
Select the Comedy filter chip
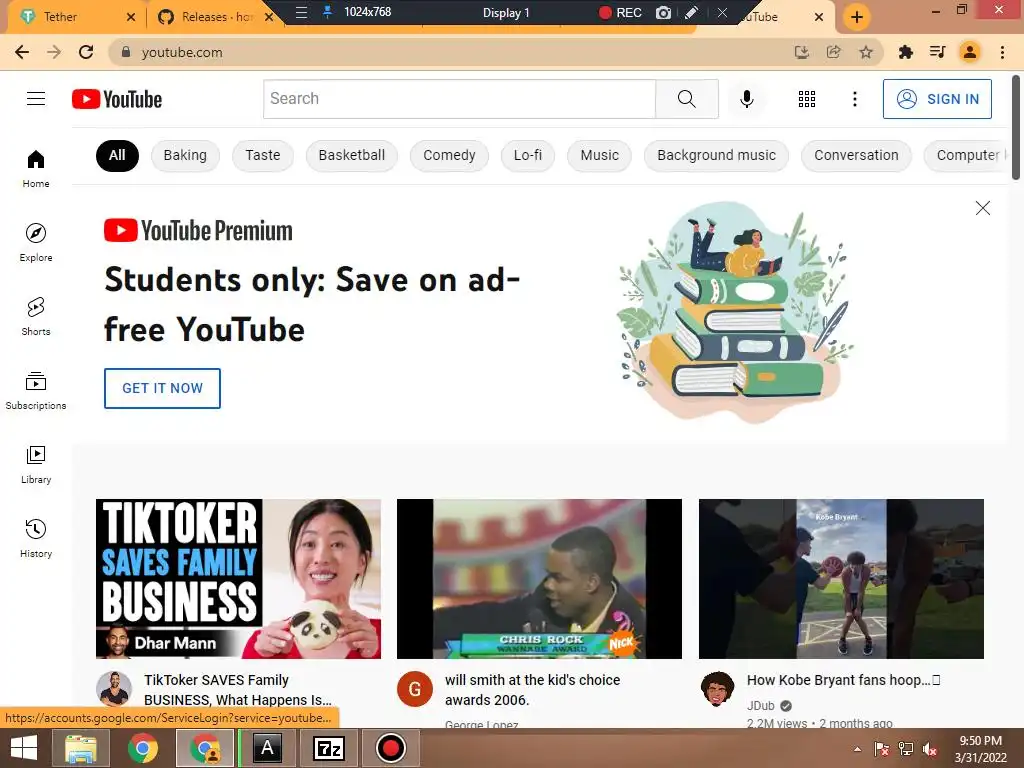click(449, 155)
